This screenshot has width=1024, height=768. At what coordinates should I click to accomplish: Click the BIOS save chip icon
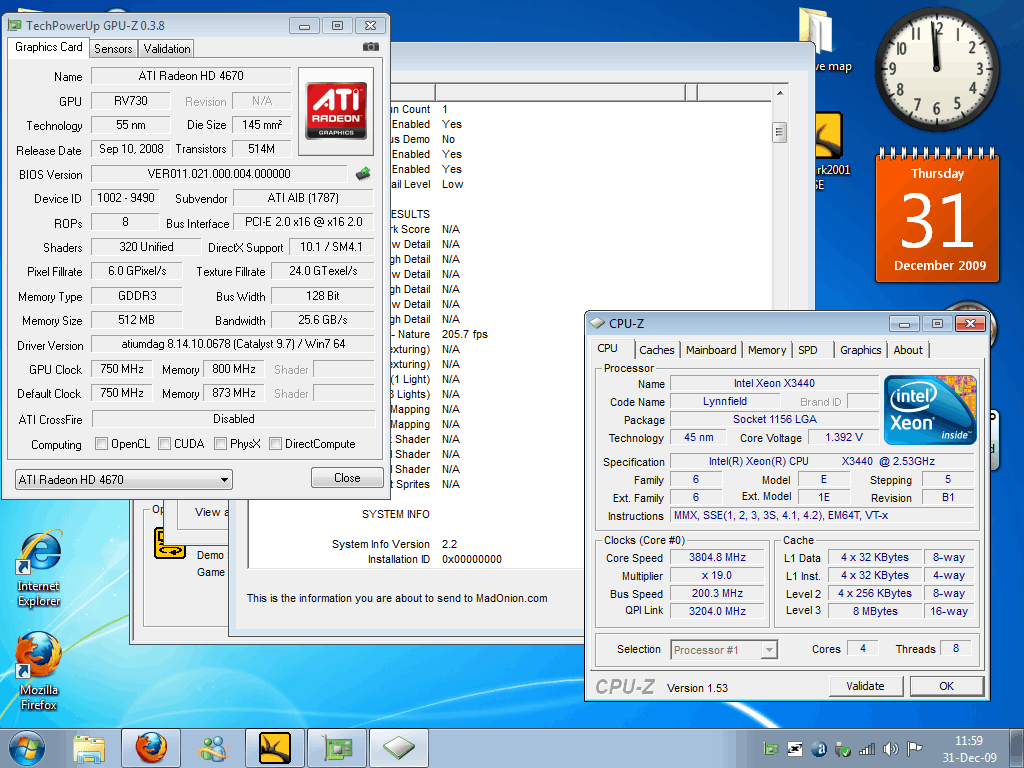(363, 174)
